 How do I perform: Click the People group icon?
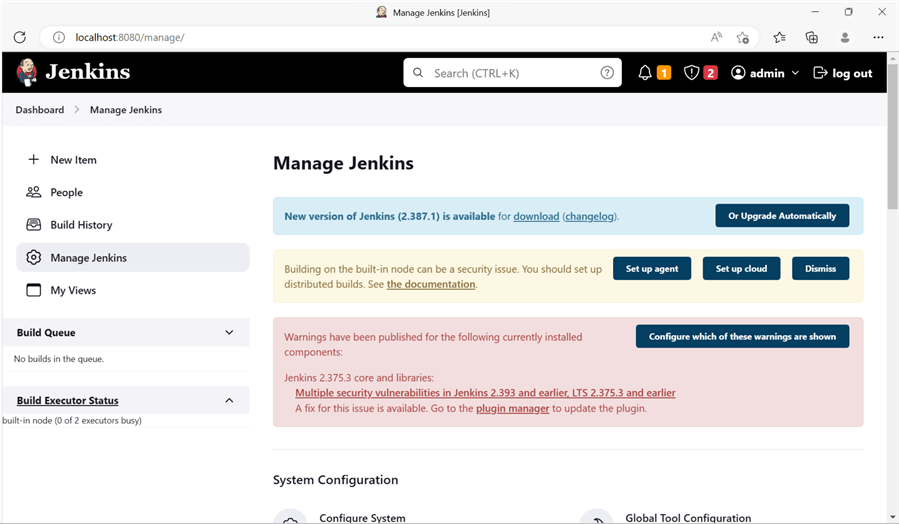[34, 192]
